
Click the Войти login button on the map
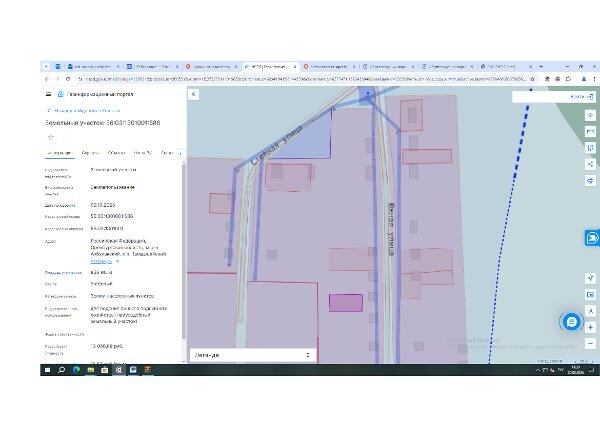(581, 97)
